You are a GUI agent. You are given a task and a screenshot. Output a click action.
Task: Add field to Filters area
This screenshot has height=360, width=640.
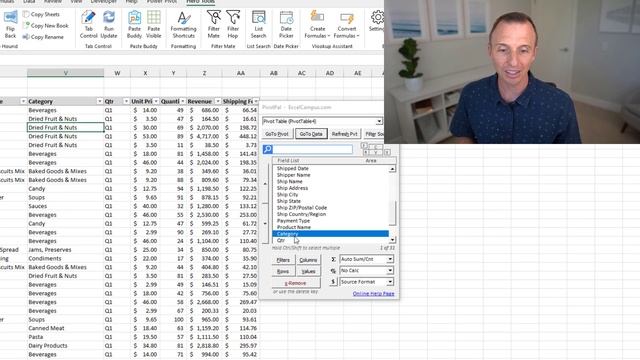[283, 260]
